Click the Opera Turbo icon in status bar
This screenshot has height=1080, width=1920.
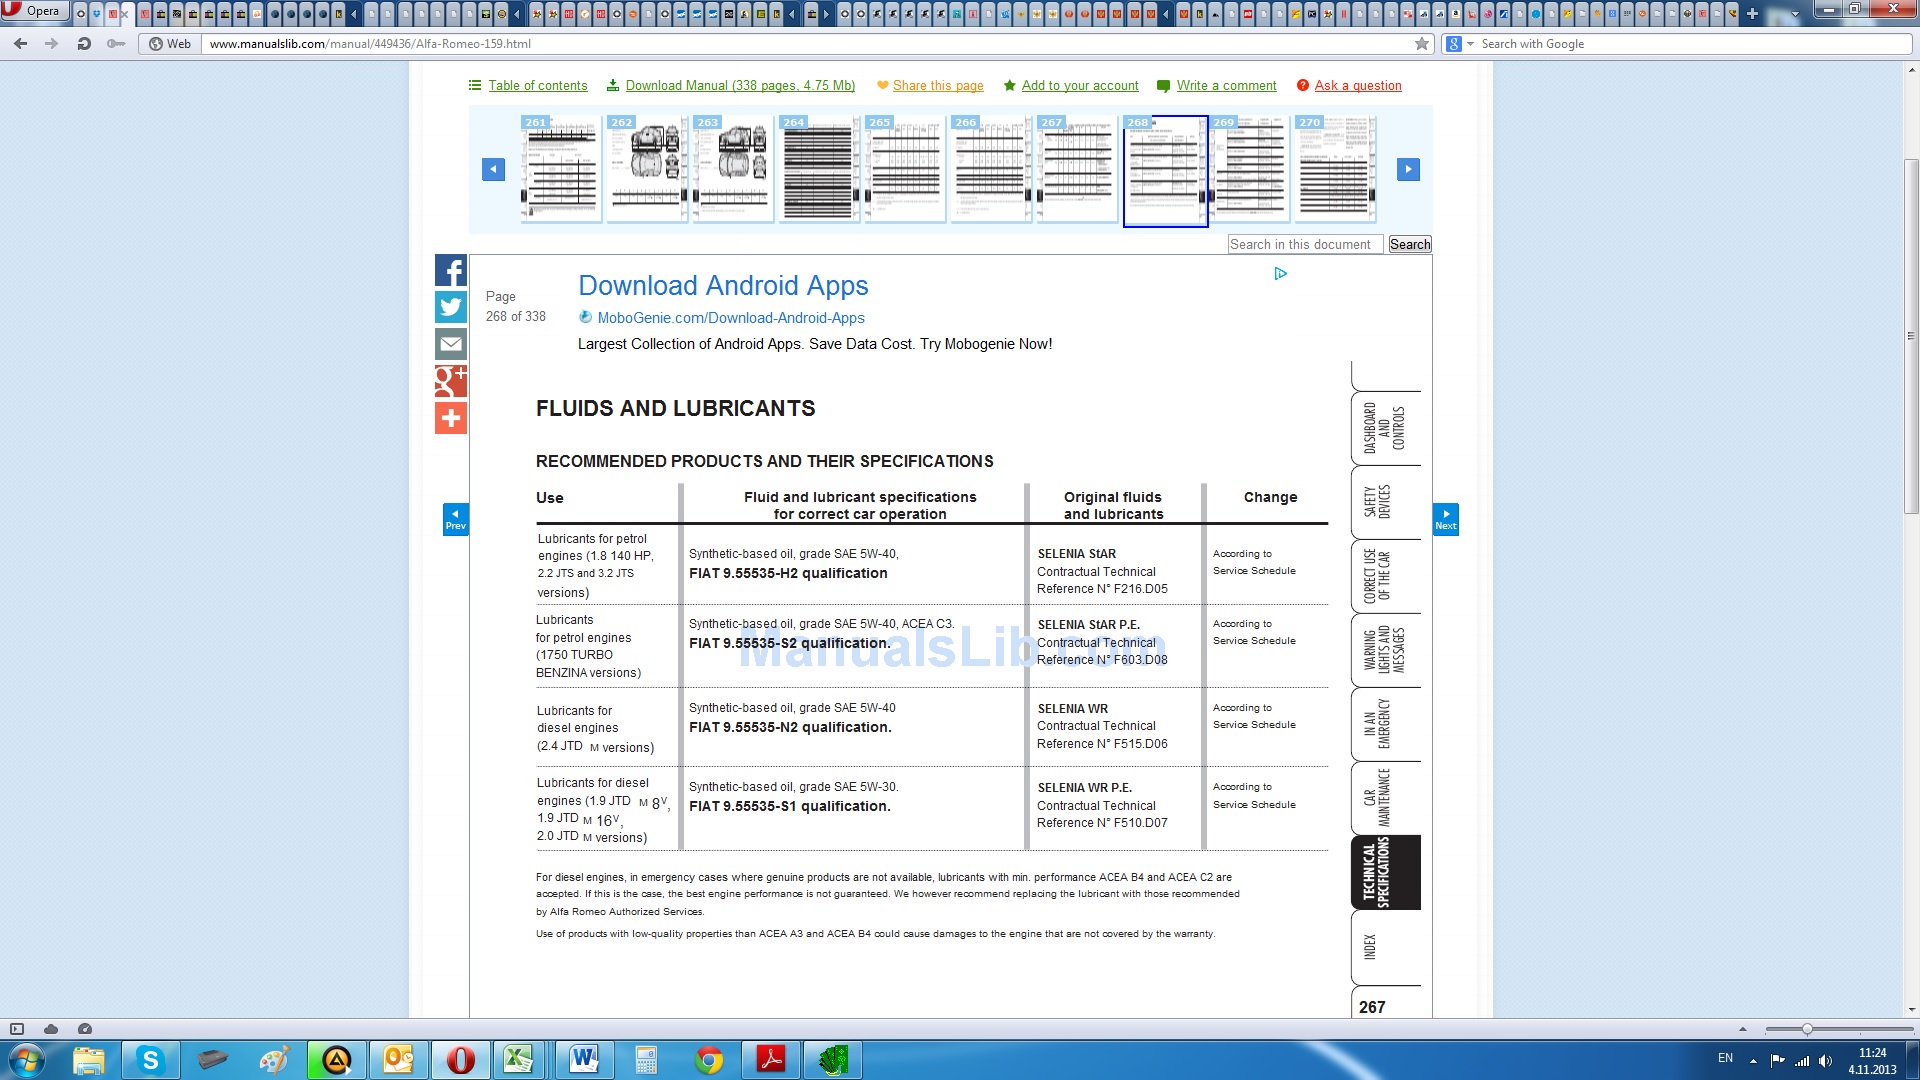[x=85, y=1029]
